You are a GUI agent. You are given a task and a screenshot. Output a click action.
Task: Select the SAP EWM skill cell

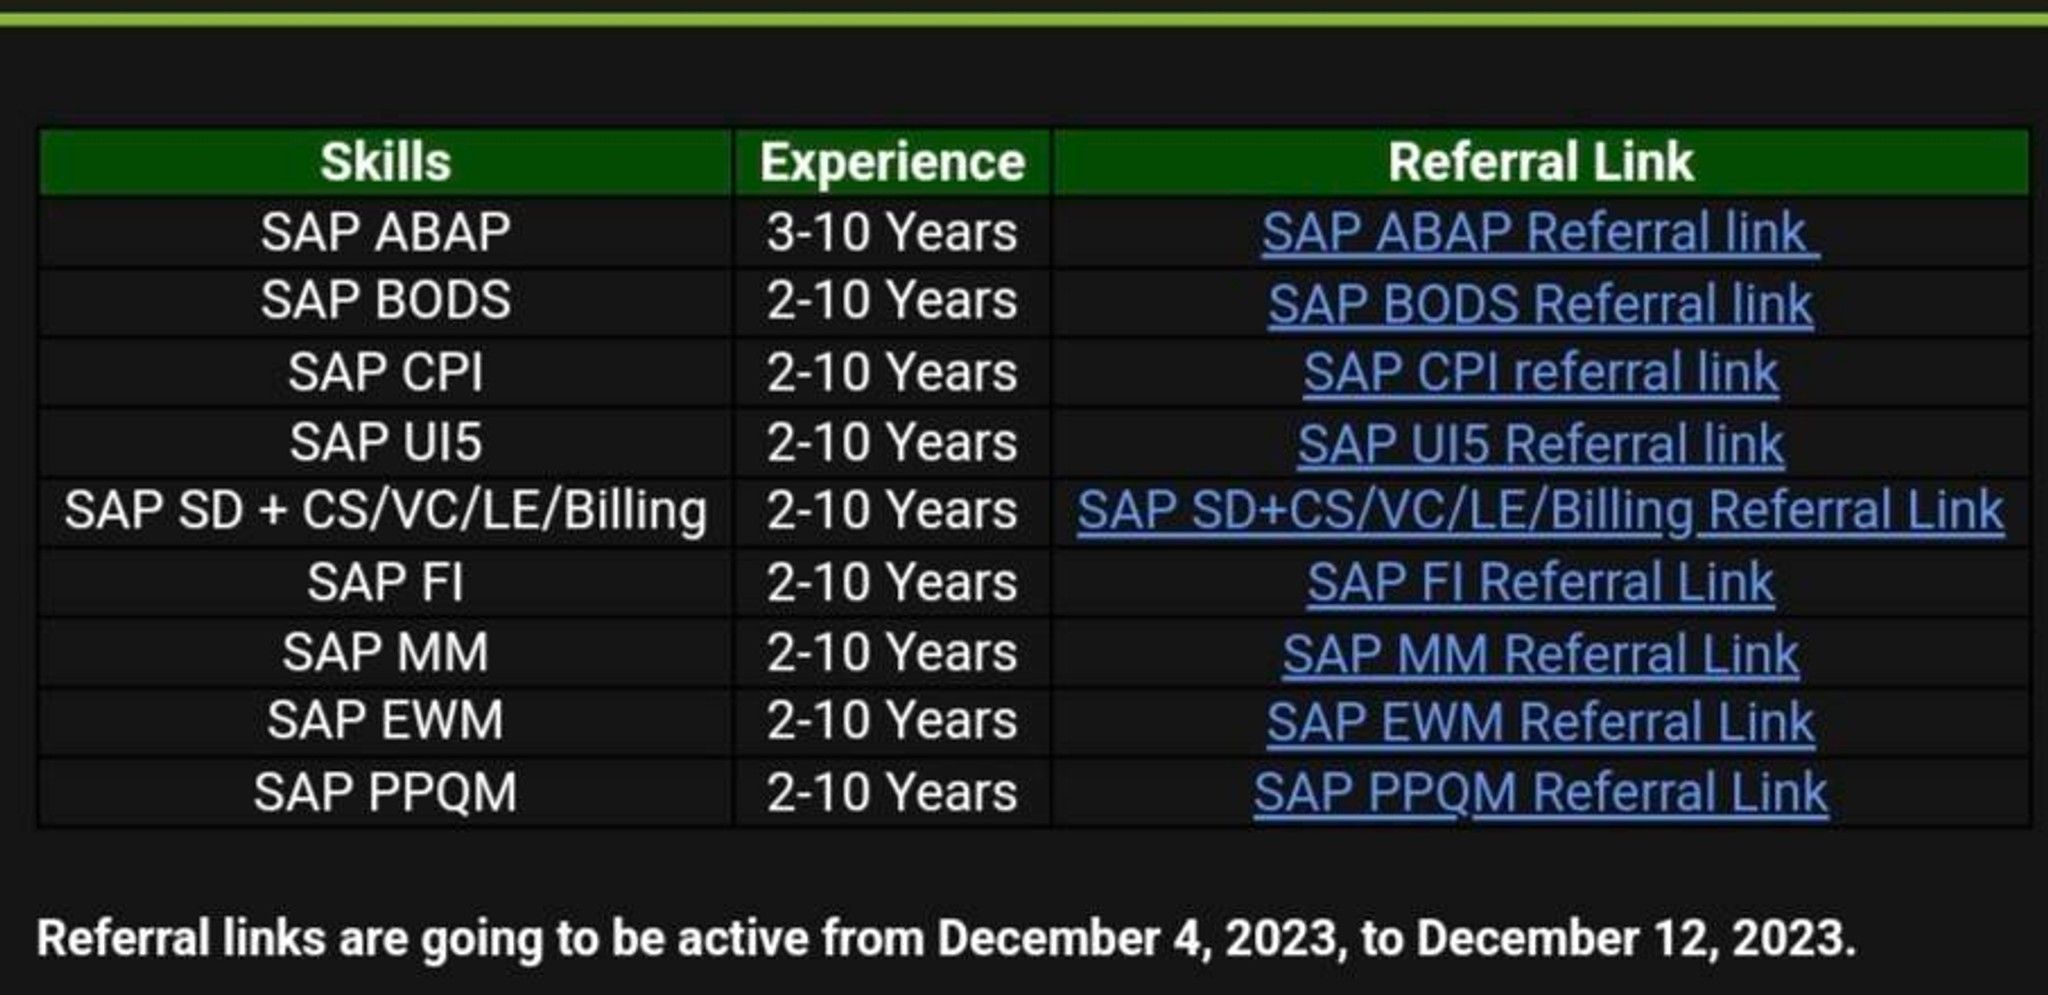coord(385,721)
